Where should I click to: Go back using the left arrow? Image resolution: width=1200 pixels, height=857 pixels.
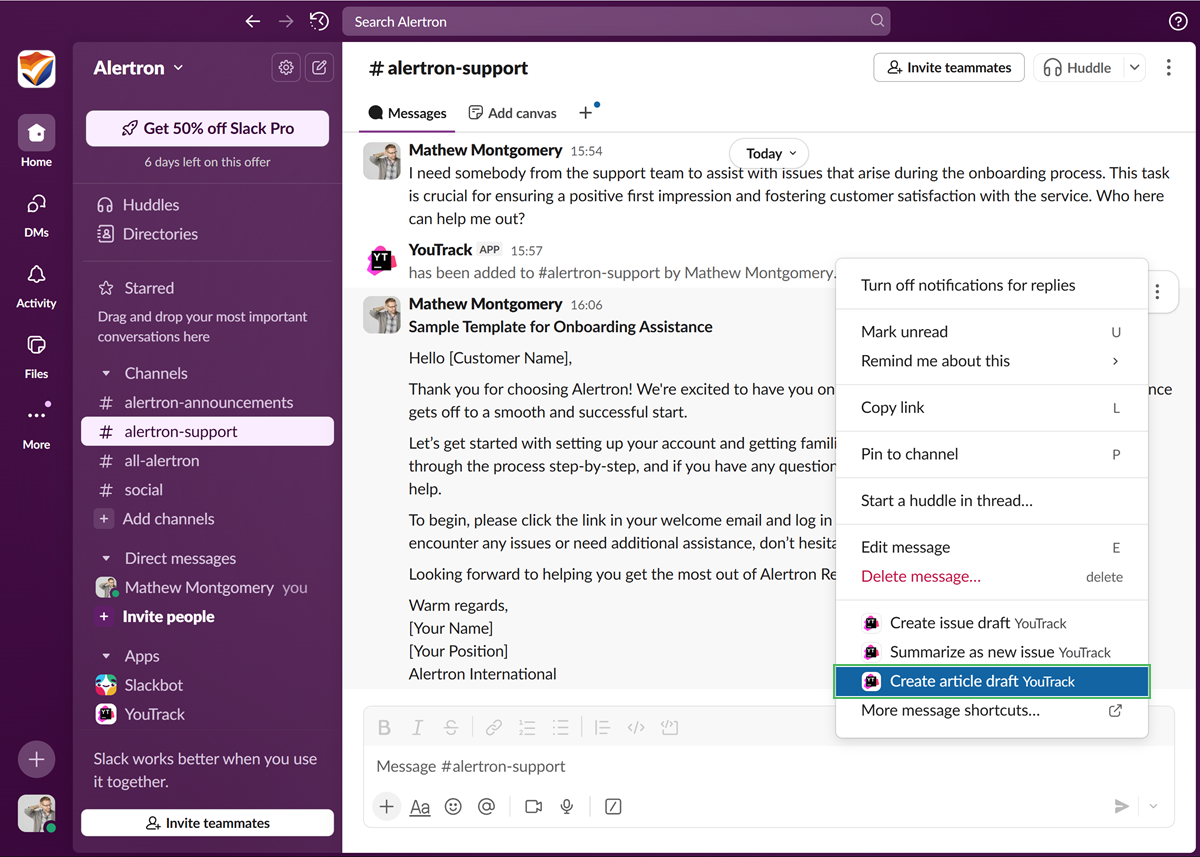(x=253, y=21)
